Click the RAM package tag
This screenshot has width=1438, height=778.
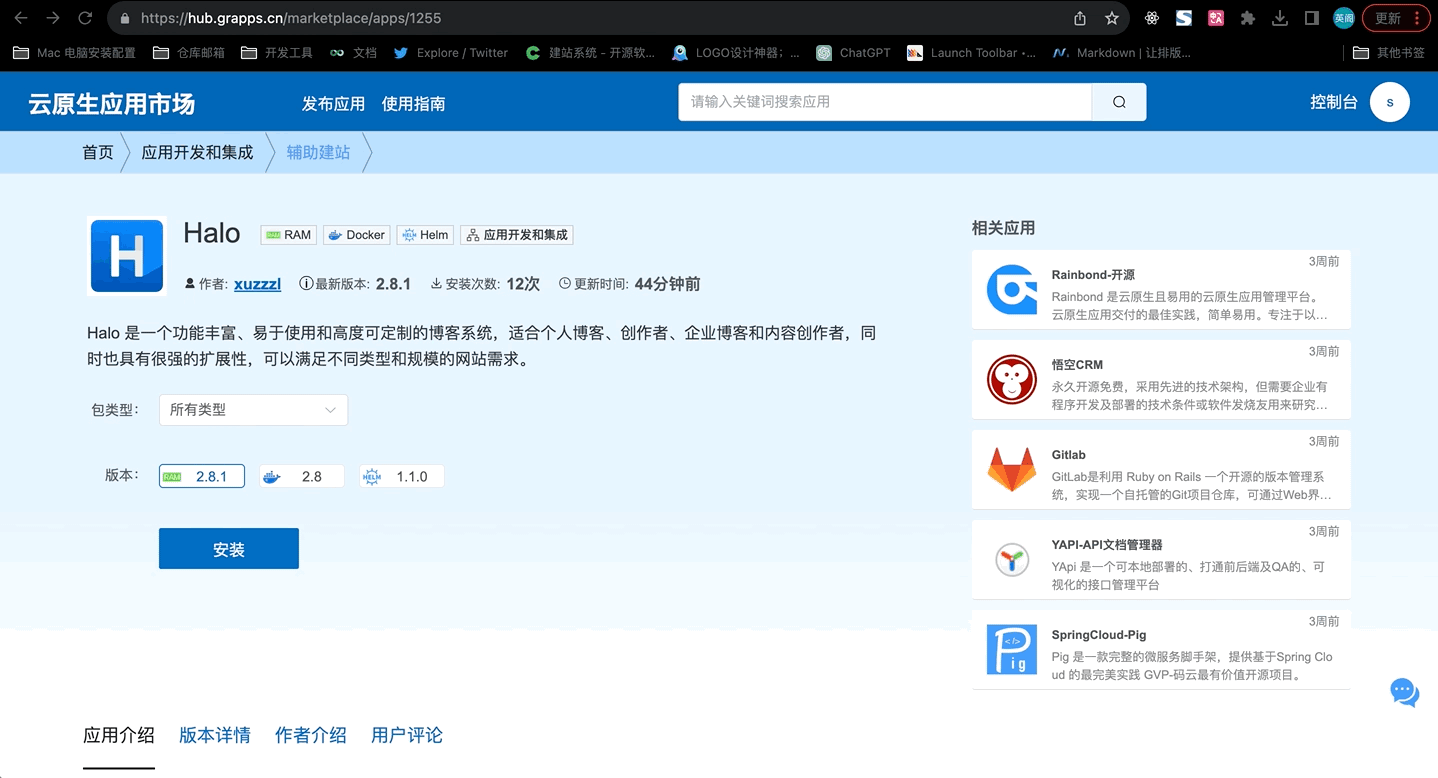[x=288, y=235]
